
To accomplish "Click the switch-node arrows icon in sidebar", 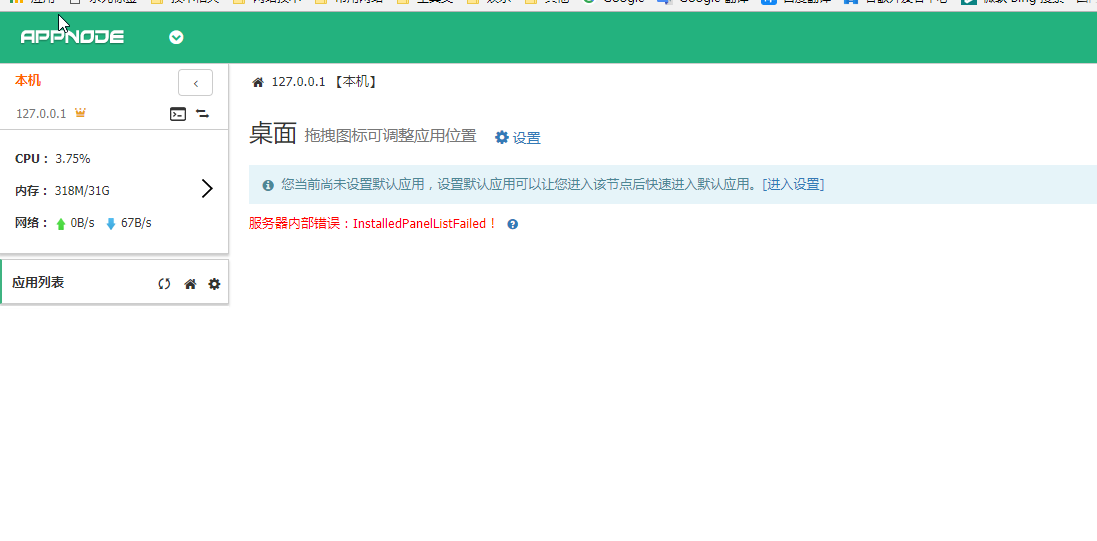I will coord(202,114).
